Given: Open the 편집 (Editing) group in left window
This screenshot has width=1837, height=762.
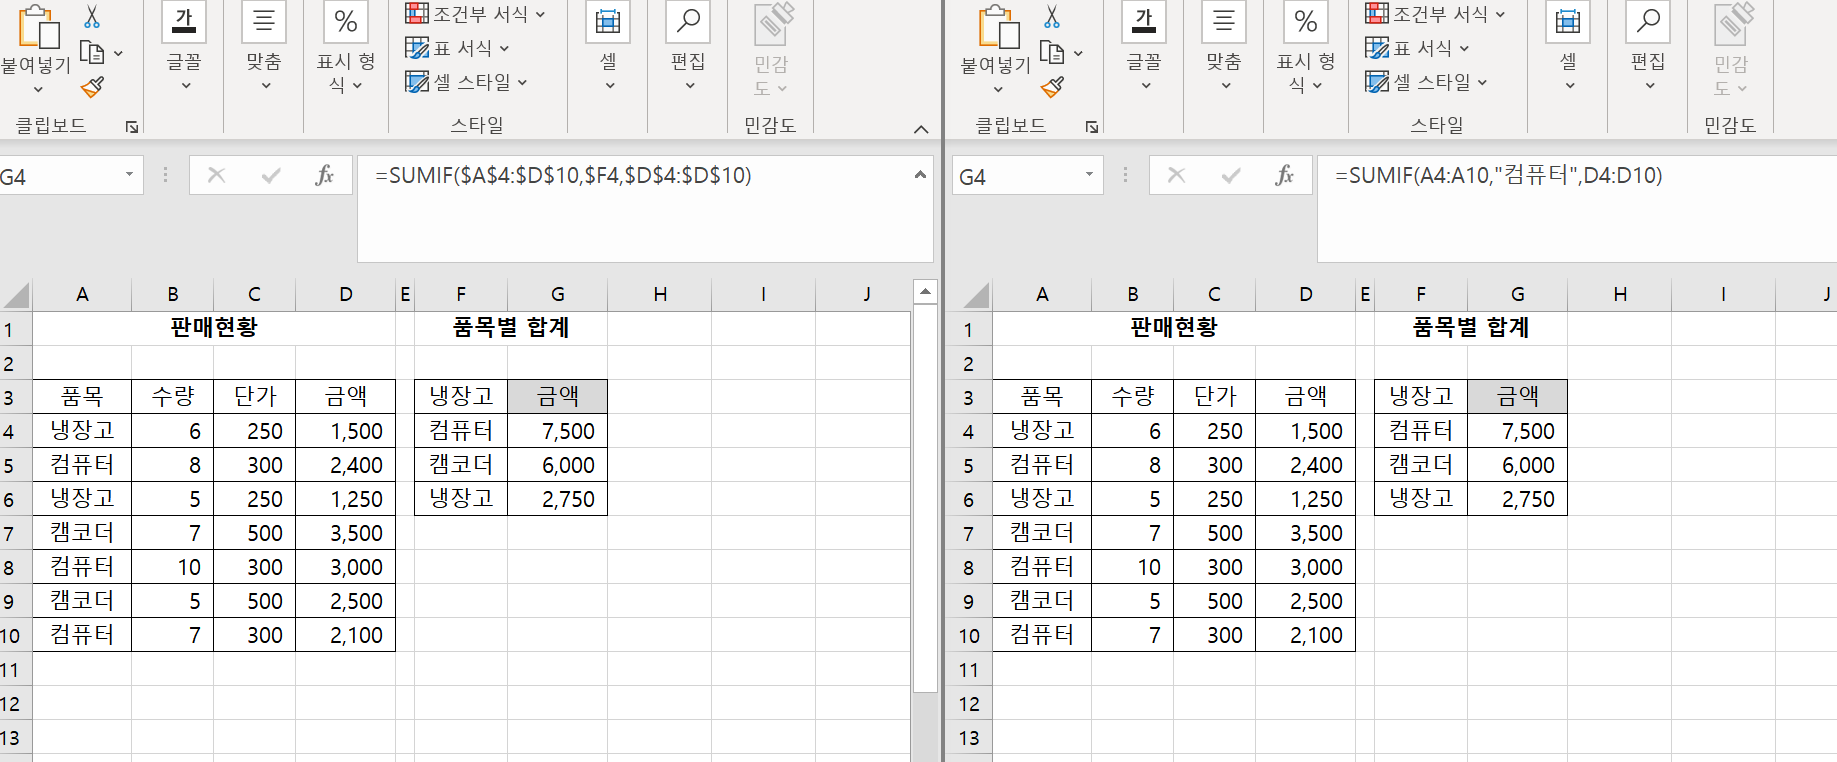Looking at the screenshot, I should [688, 45].
